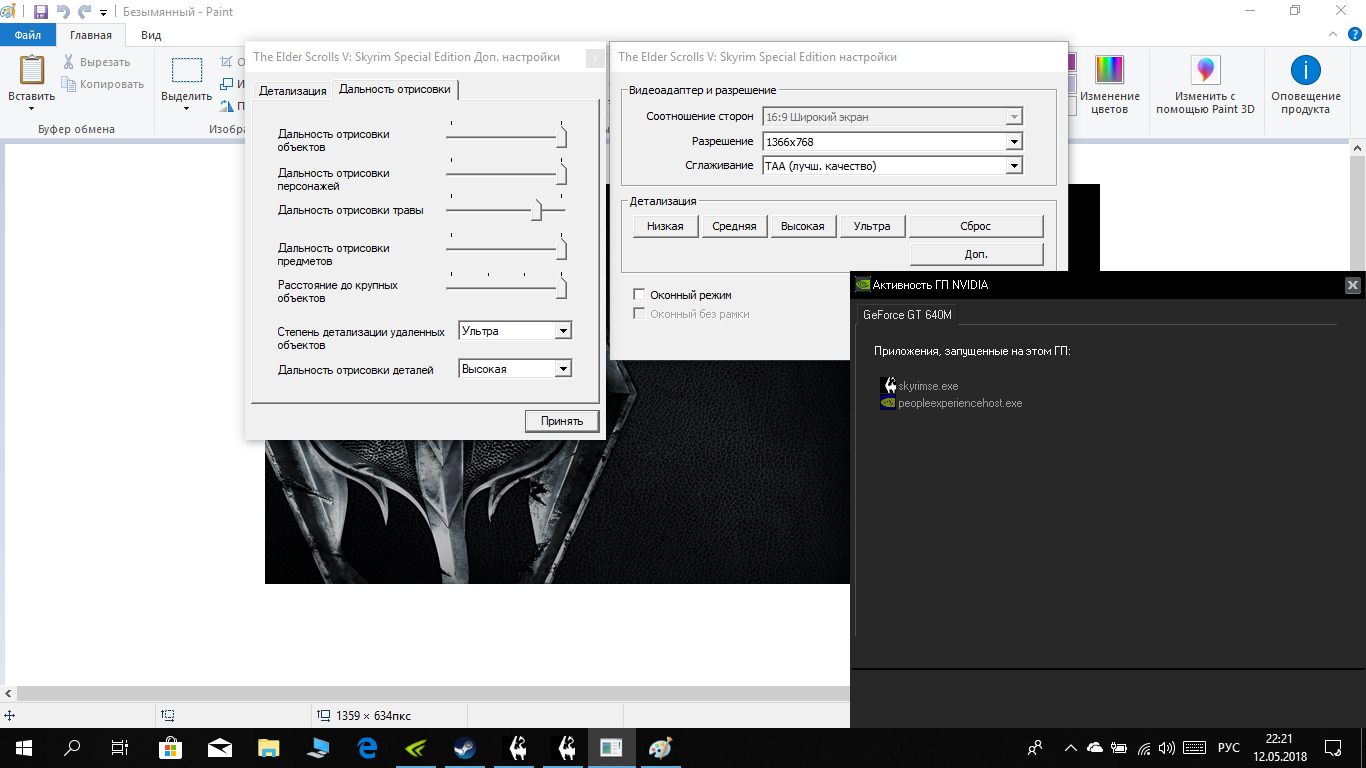Open advanced settings with Доп. button

pyautogui.click(x=976, y=254)
